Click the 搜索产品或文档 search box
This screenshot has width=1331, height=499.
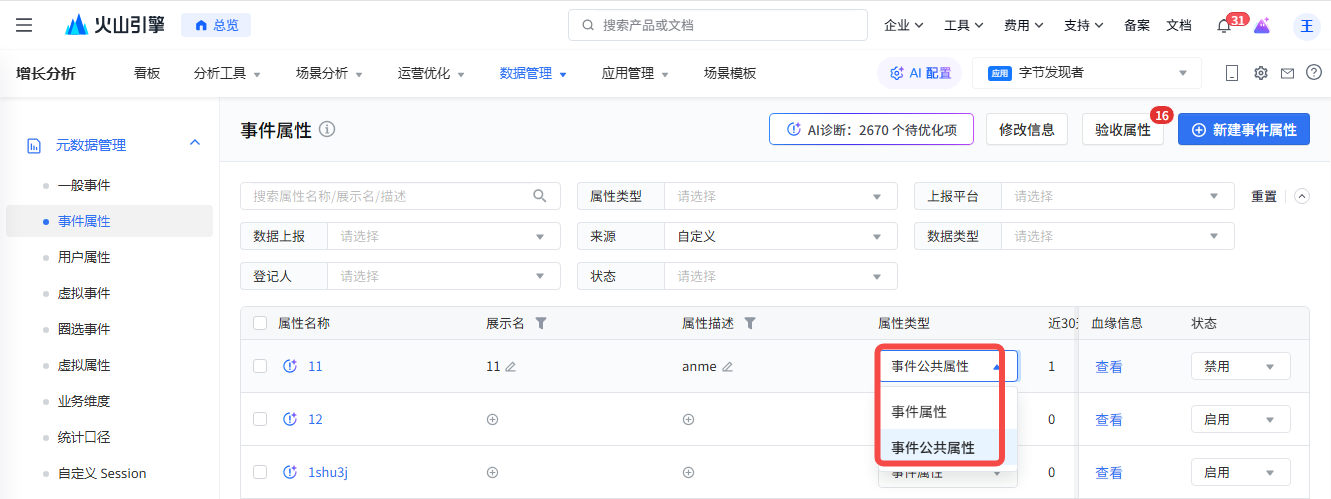click(718, 25)
